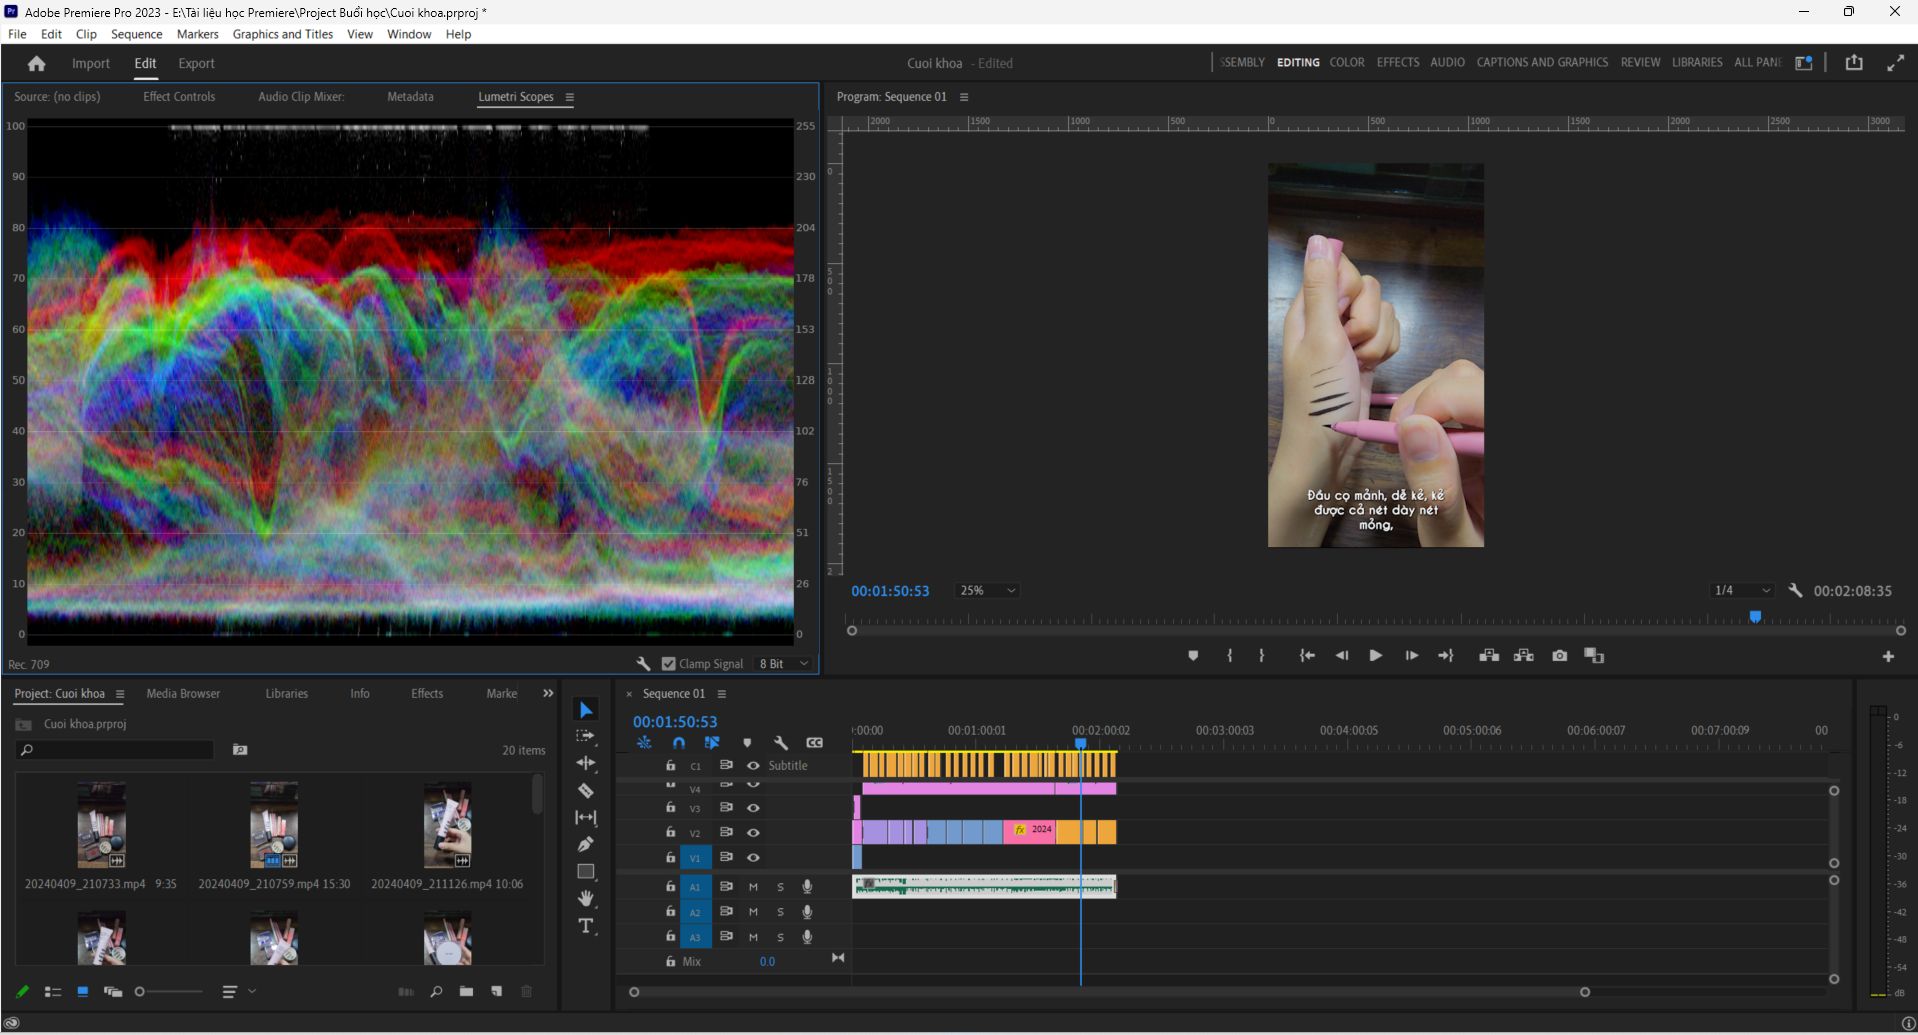
Task: Select the Pen tool in tools panel
Action: (x=586, y=844)
